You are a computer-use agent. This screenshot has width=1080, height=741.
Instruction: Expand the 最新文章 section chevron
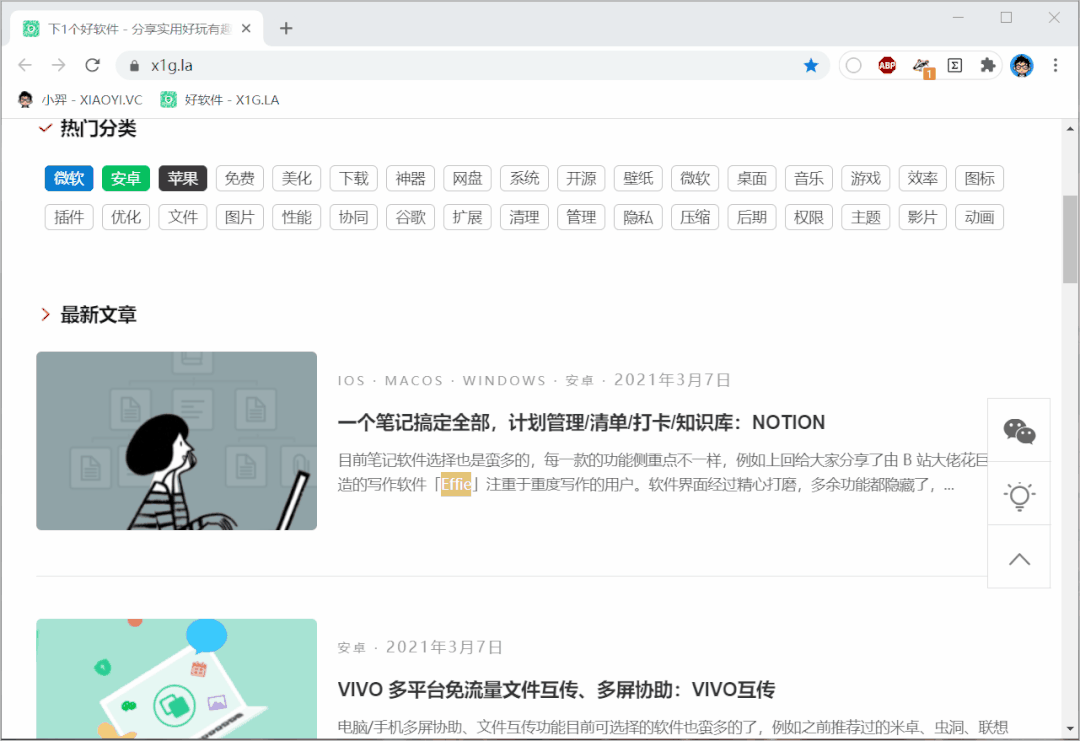tap(45, 315)
